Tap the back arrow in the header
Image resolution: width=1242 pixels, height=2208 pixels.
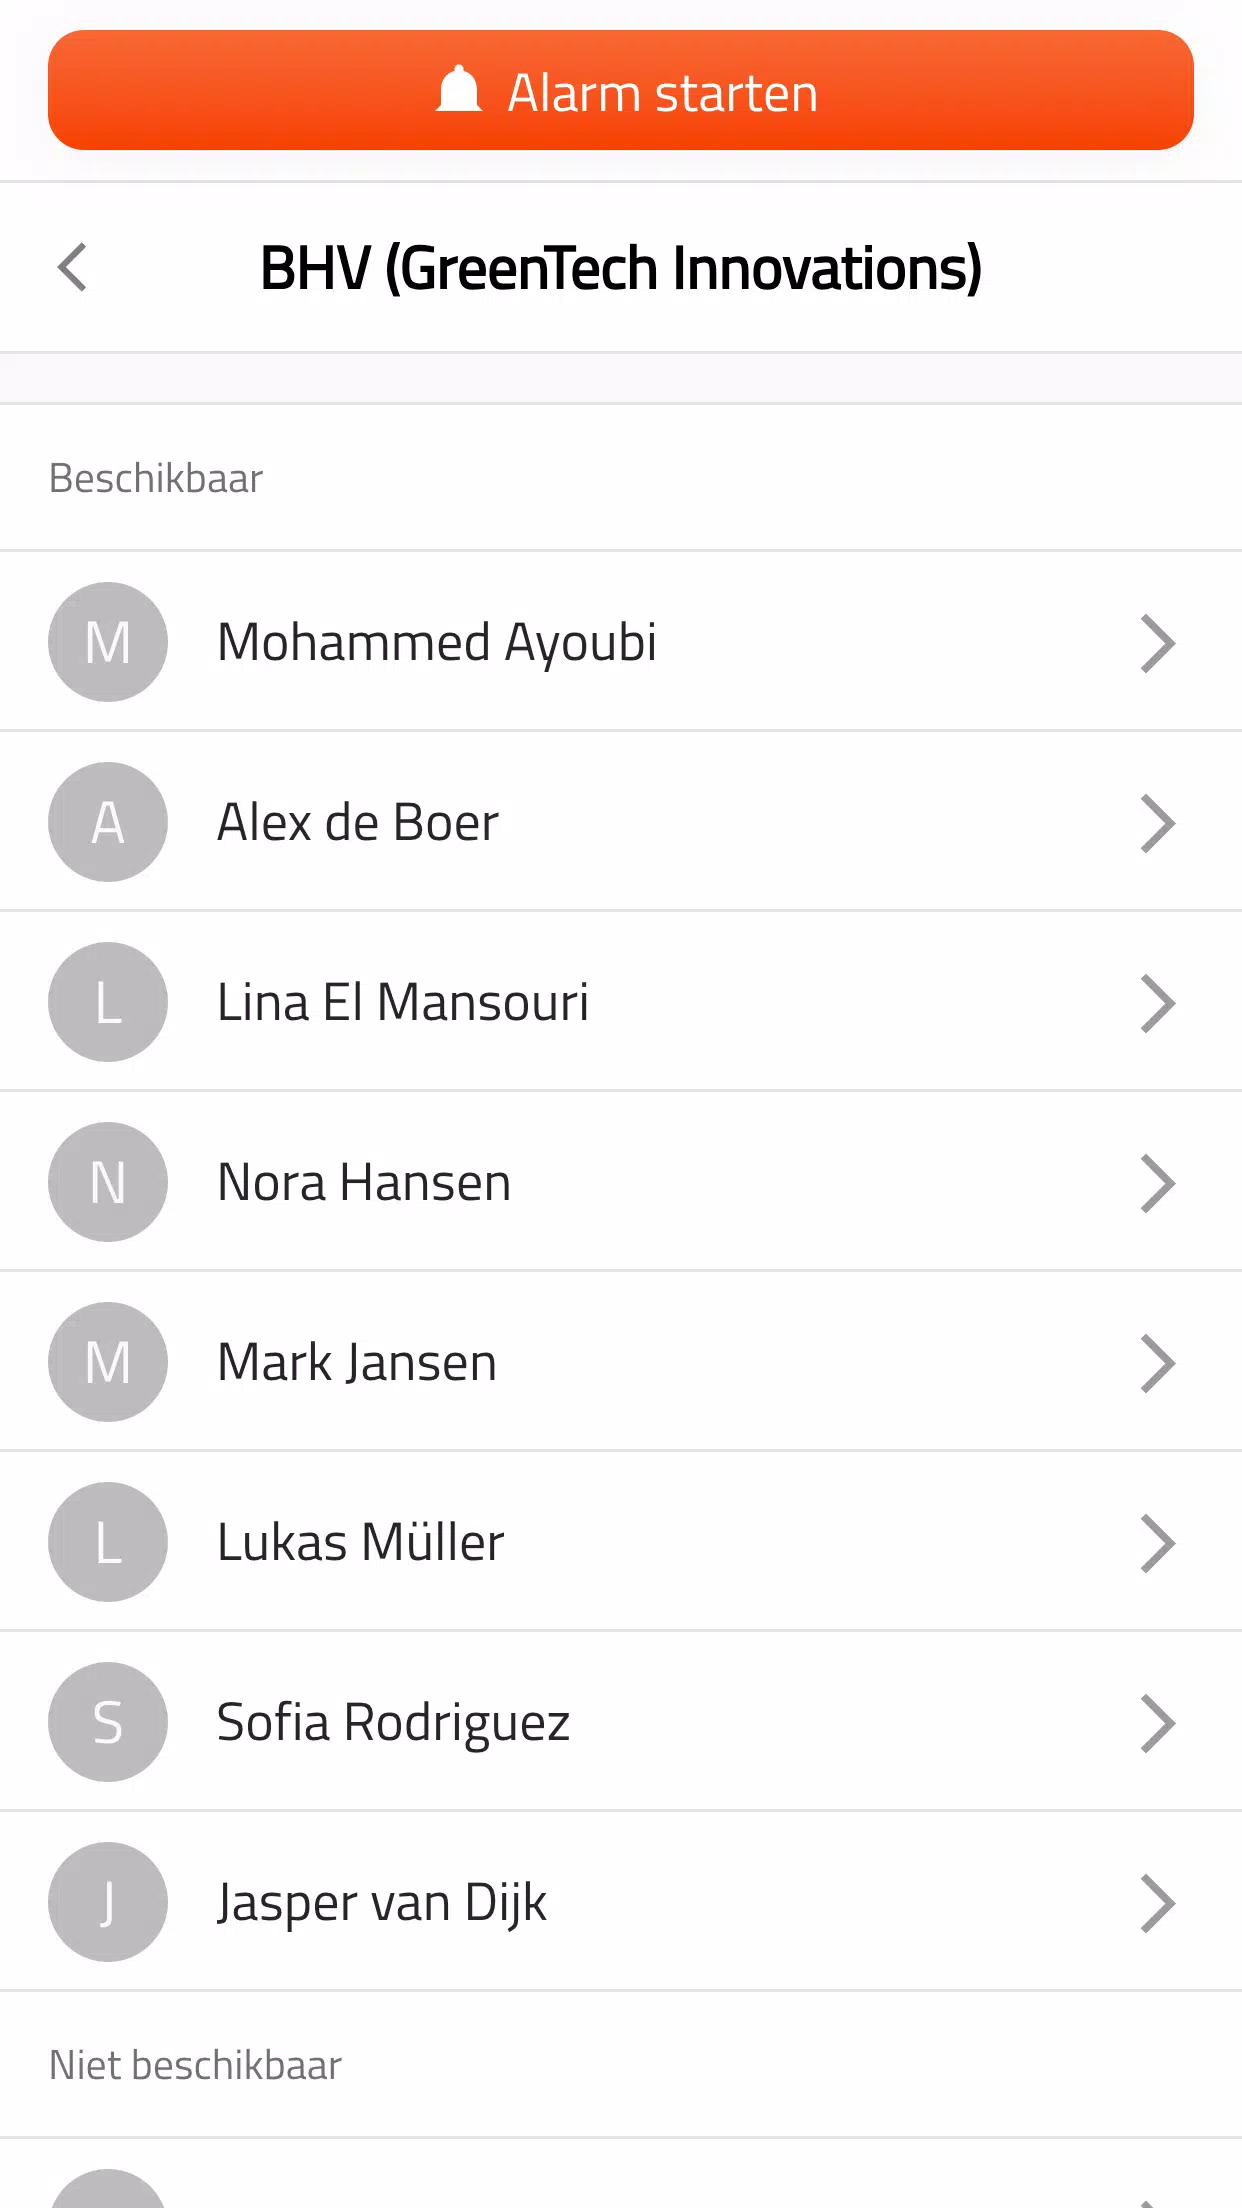click(73, 267)
